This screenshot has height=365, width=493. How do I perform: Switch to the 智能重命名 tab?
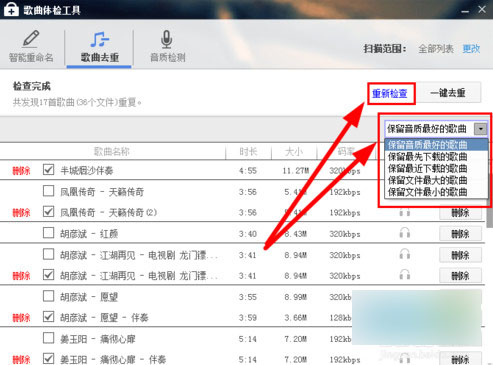point(31,46)
